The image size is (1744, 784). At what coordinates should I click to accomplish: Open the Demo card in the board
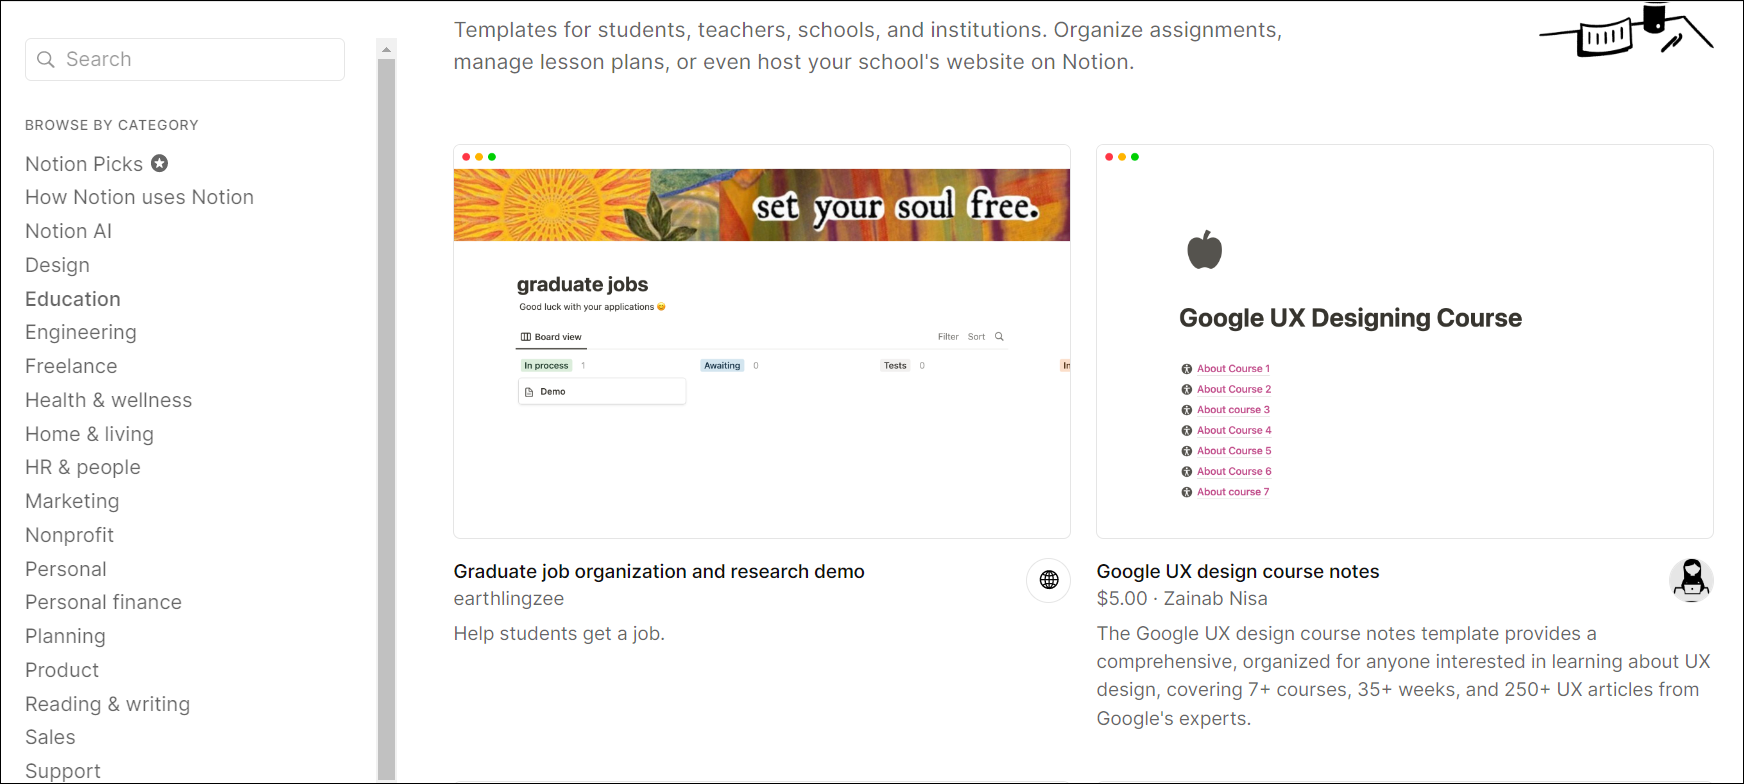[x=602, y=392]
